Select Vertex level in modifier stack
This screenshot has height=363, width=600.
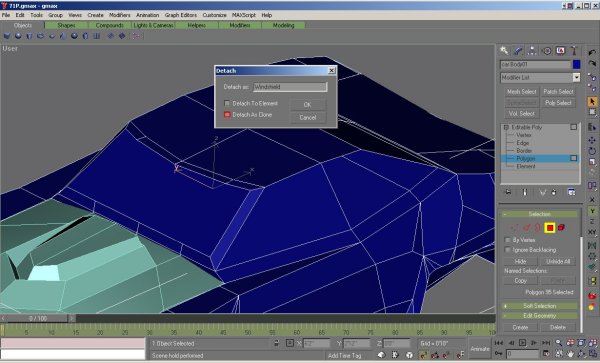(x=523, y=135)
